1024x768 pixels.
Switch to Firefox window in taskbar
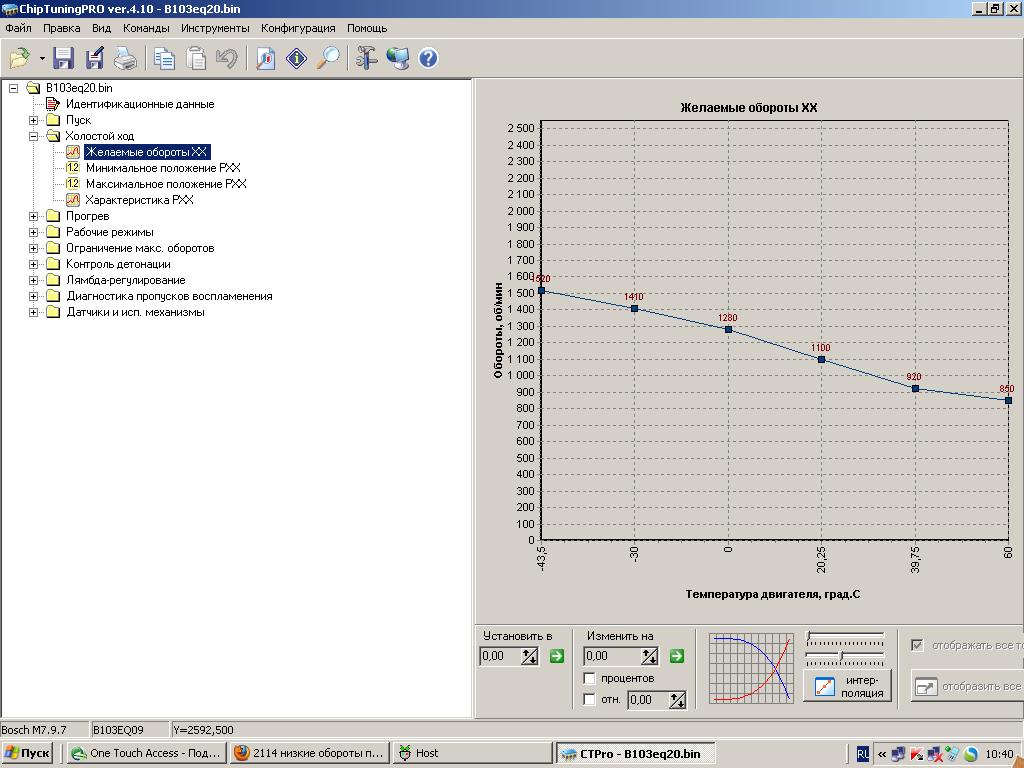point(308,753)
